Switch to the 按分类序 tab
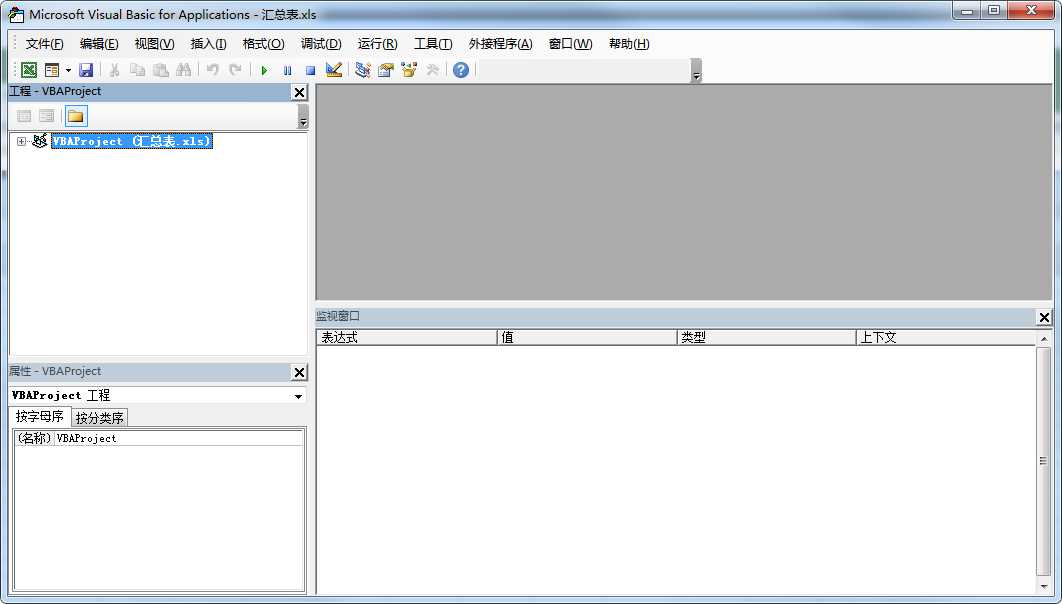 [100, 418]
